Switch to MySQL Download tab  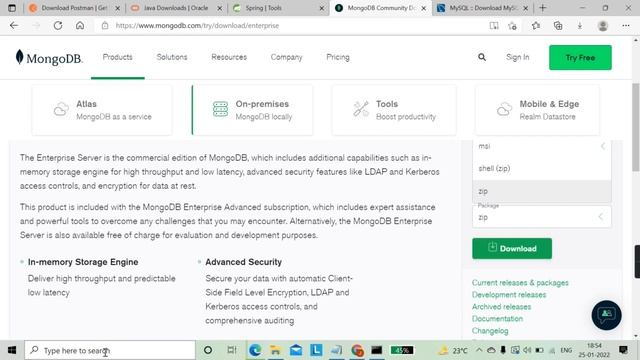(x=482, y=8)
